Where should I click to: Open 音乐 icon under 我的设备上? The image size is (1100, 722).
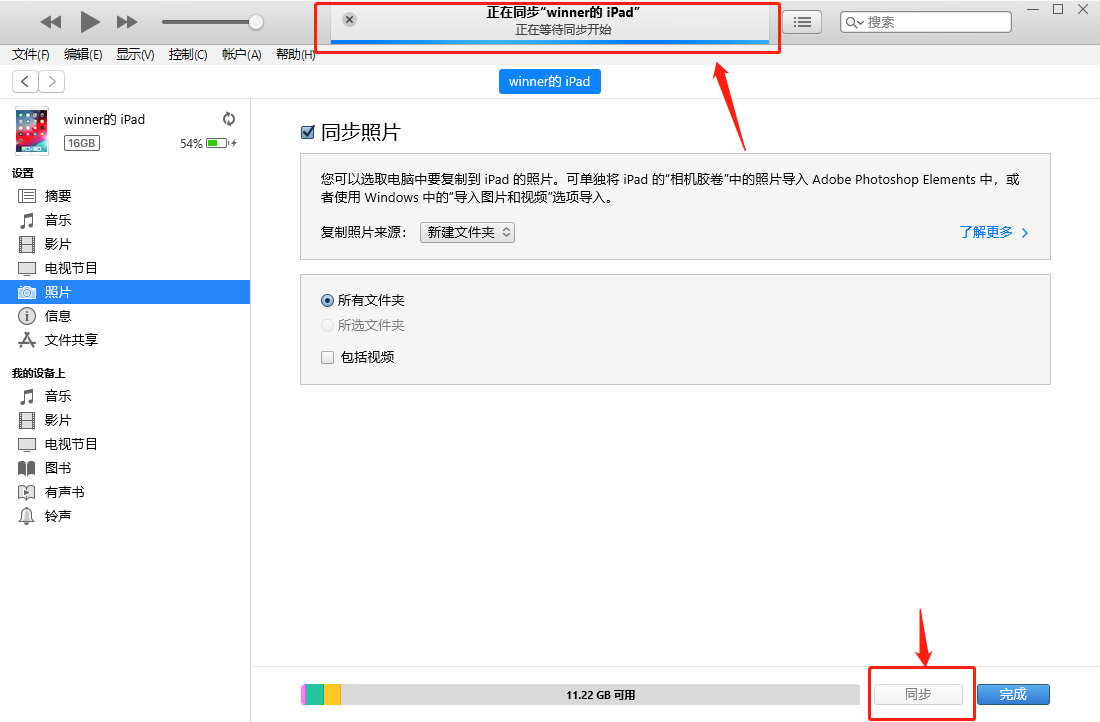coord(27,396)
